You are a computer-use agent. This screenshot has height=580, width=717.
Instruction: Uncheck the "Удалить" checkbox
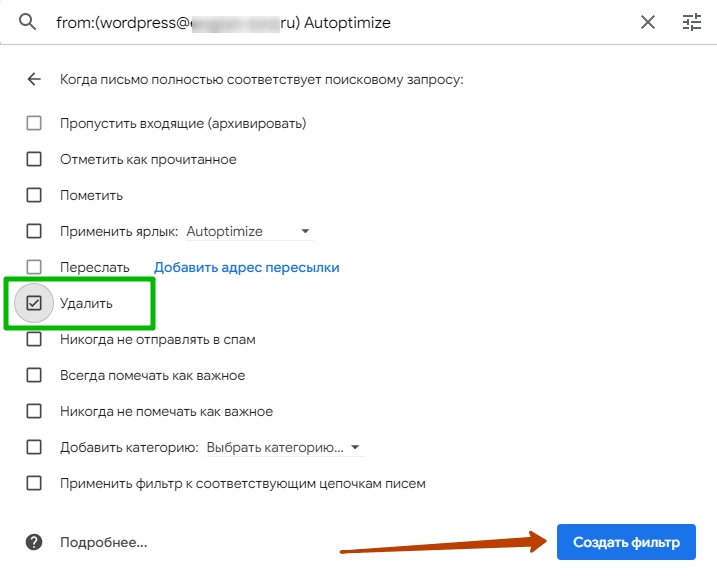point(34,303)
